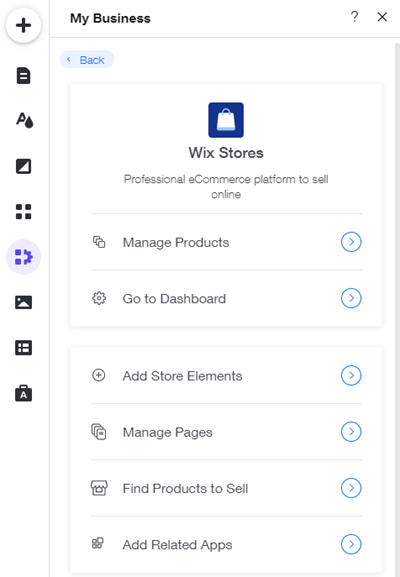This screenshot has height=577, width=400.
Task: Open the Media image sidebar icon
Action: coord(24,302)
